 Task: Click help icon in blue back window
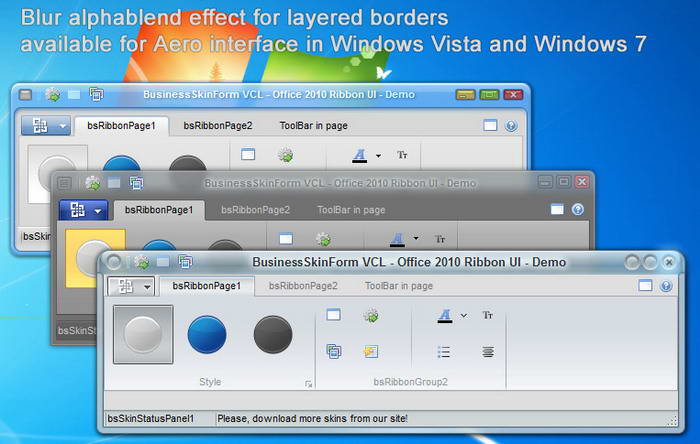tap(511, 126)
